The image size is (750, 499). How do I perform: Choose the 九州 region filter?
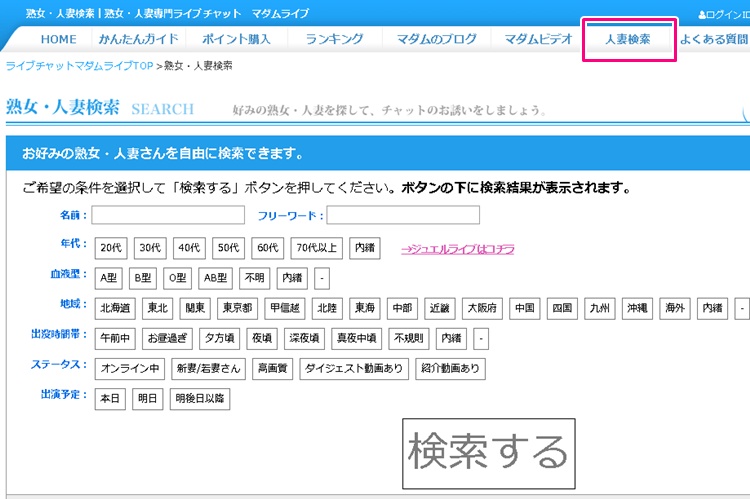click(600, 308)
